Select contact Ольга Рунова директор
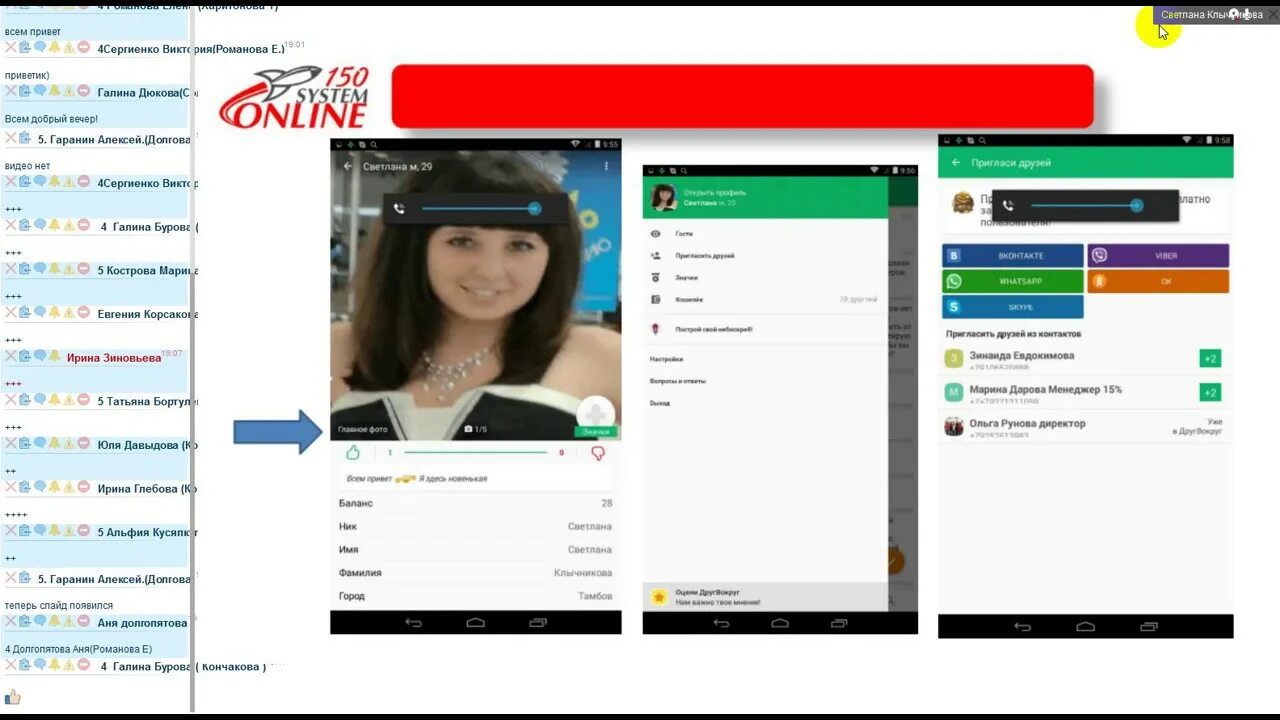The image size is (1280, 720). coord(1085,427)
